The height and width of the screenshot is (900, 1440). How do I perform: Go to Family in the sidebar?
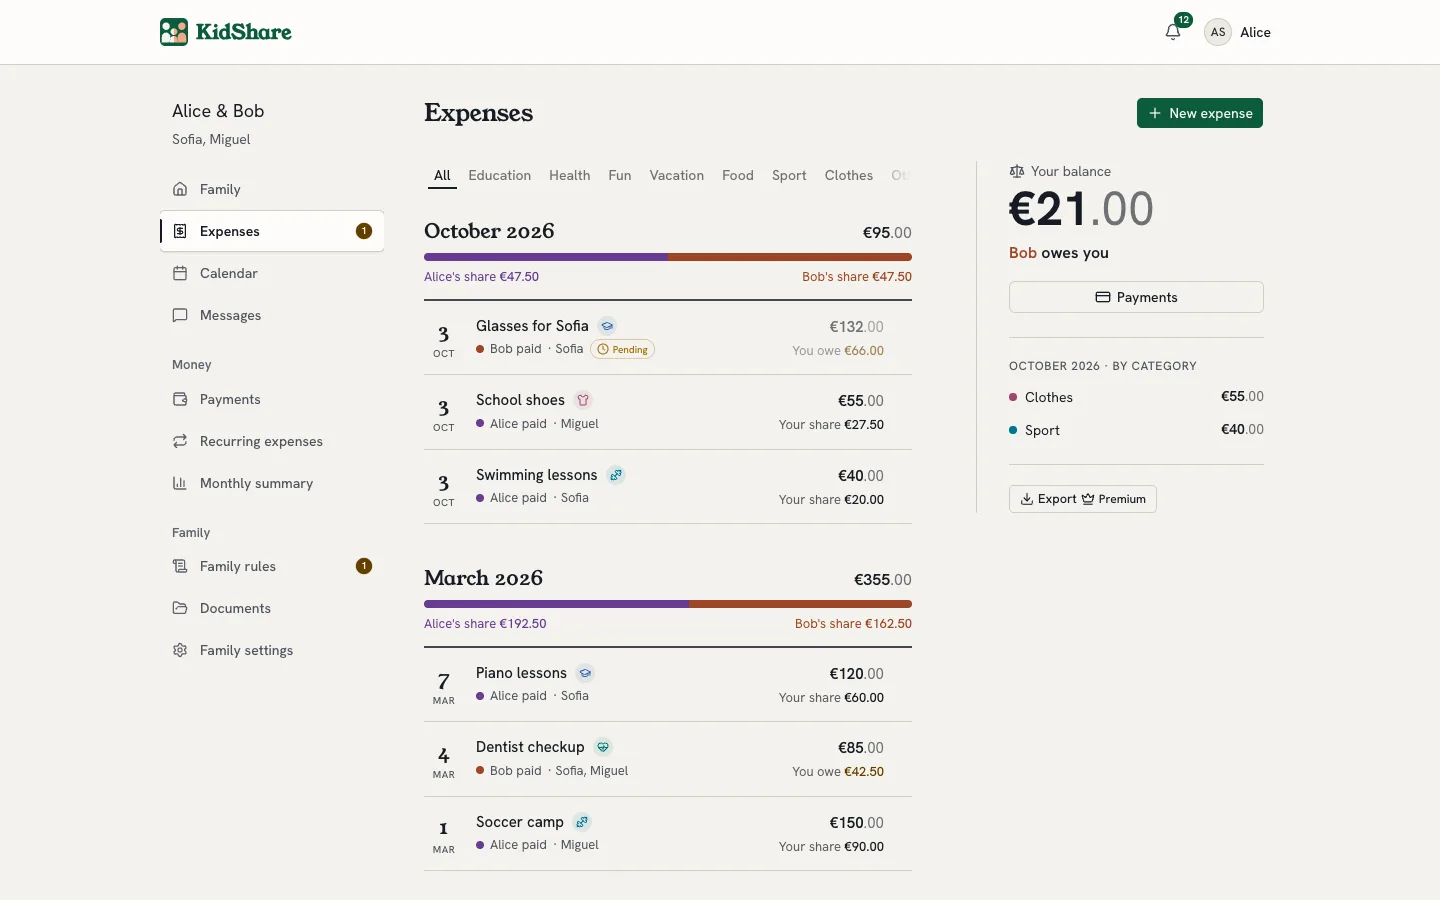tap(272, 189)
